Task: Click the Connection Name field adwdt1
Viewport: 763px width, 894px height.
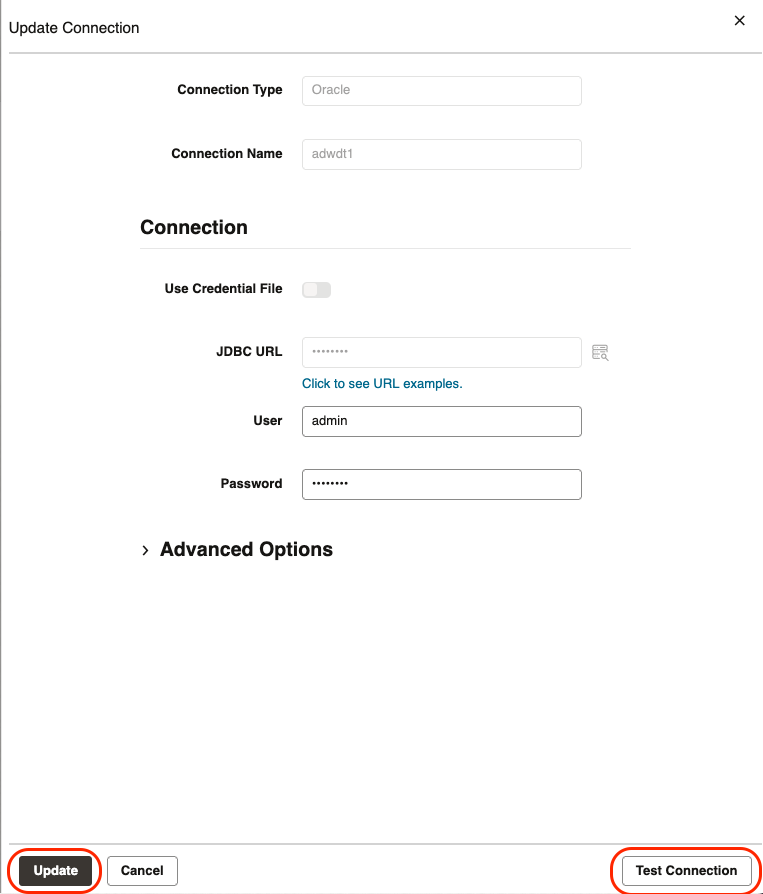Action: coord(441,154)
